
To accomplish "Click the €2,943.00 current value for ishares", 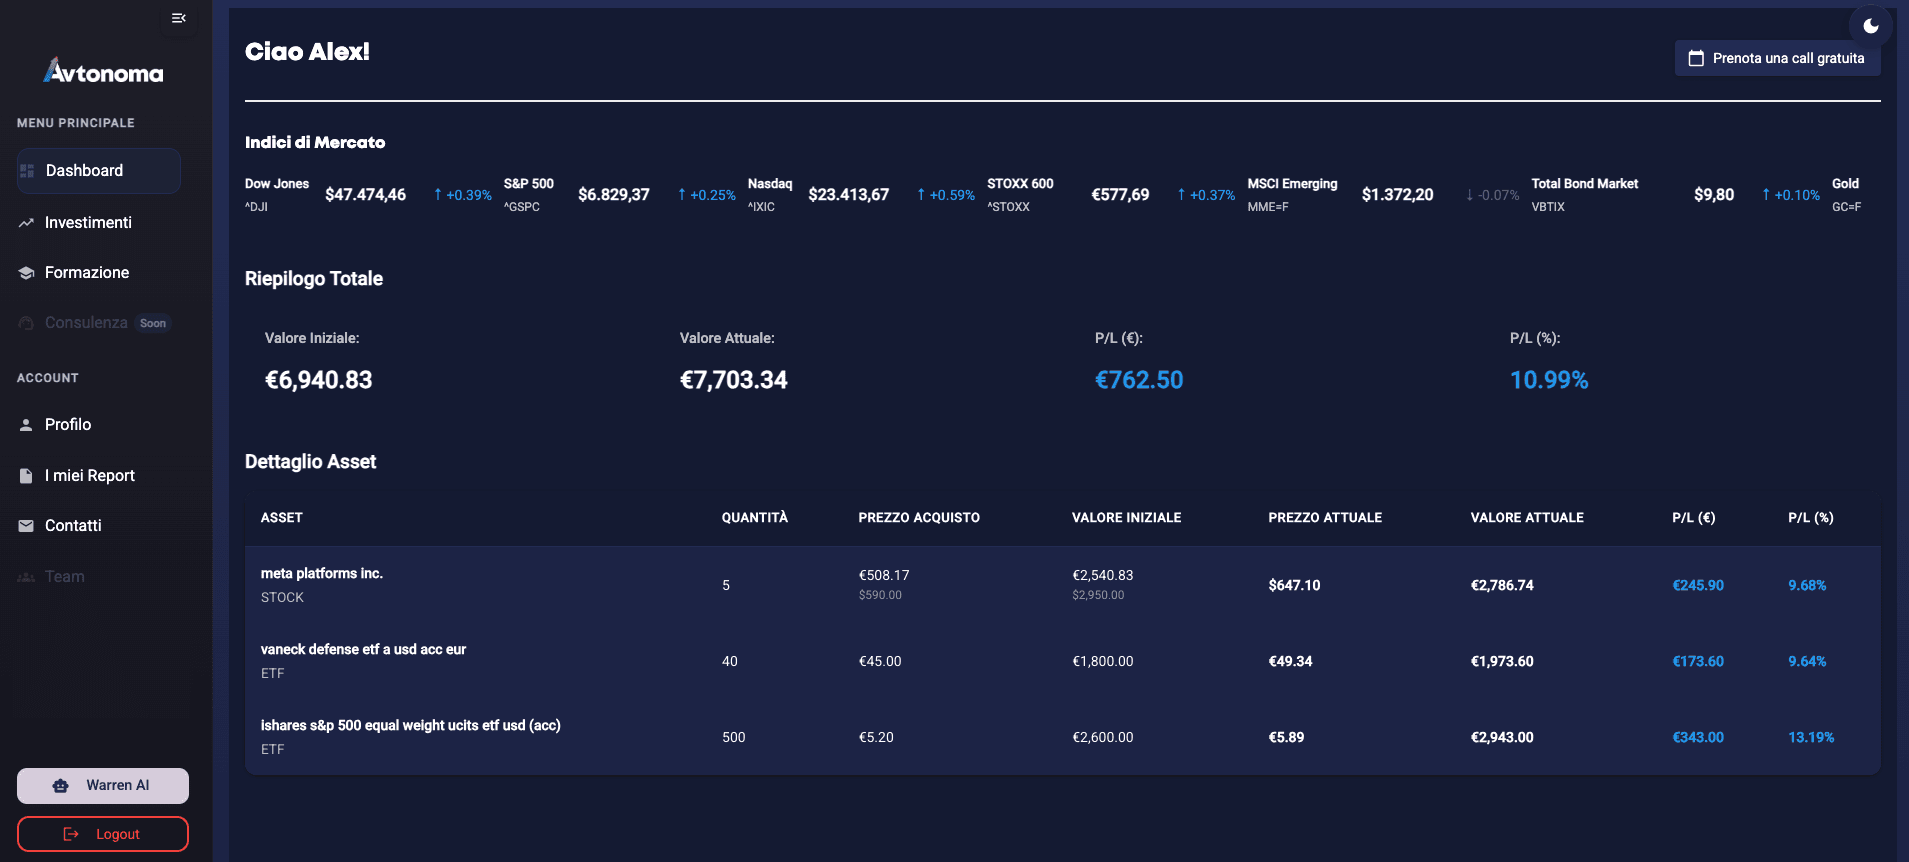I will pyautogui.click(x=1502, y=737).
